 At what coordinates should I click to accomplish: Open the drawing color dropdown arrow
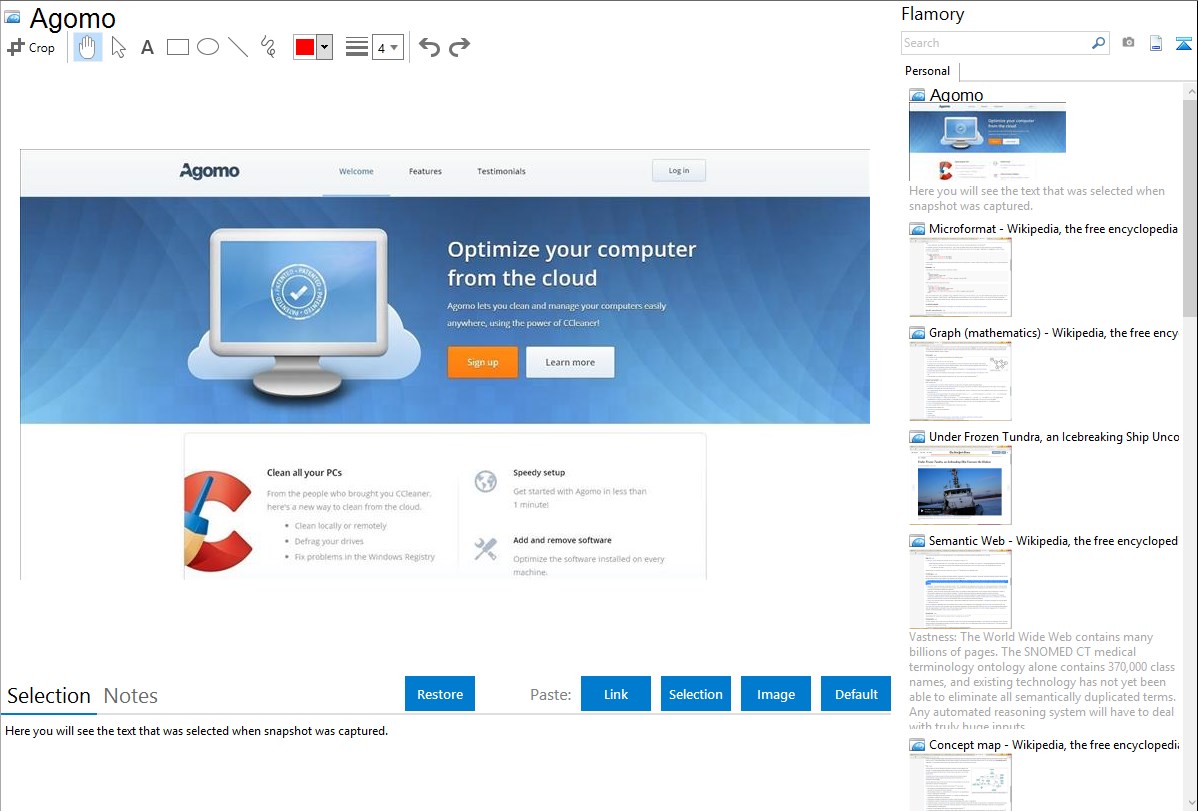pyautogui.click(x=324, y=47)
